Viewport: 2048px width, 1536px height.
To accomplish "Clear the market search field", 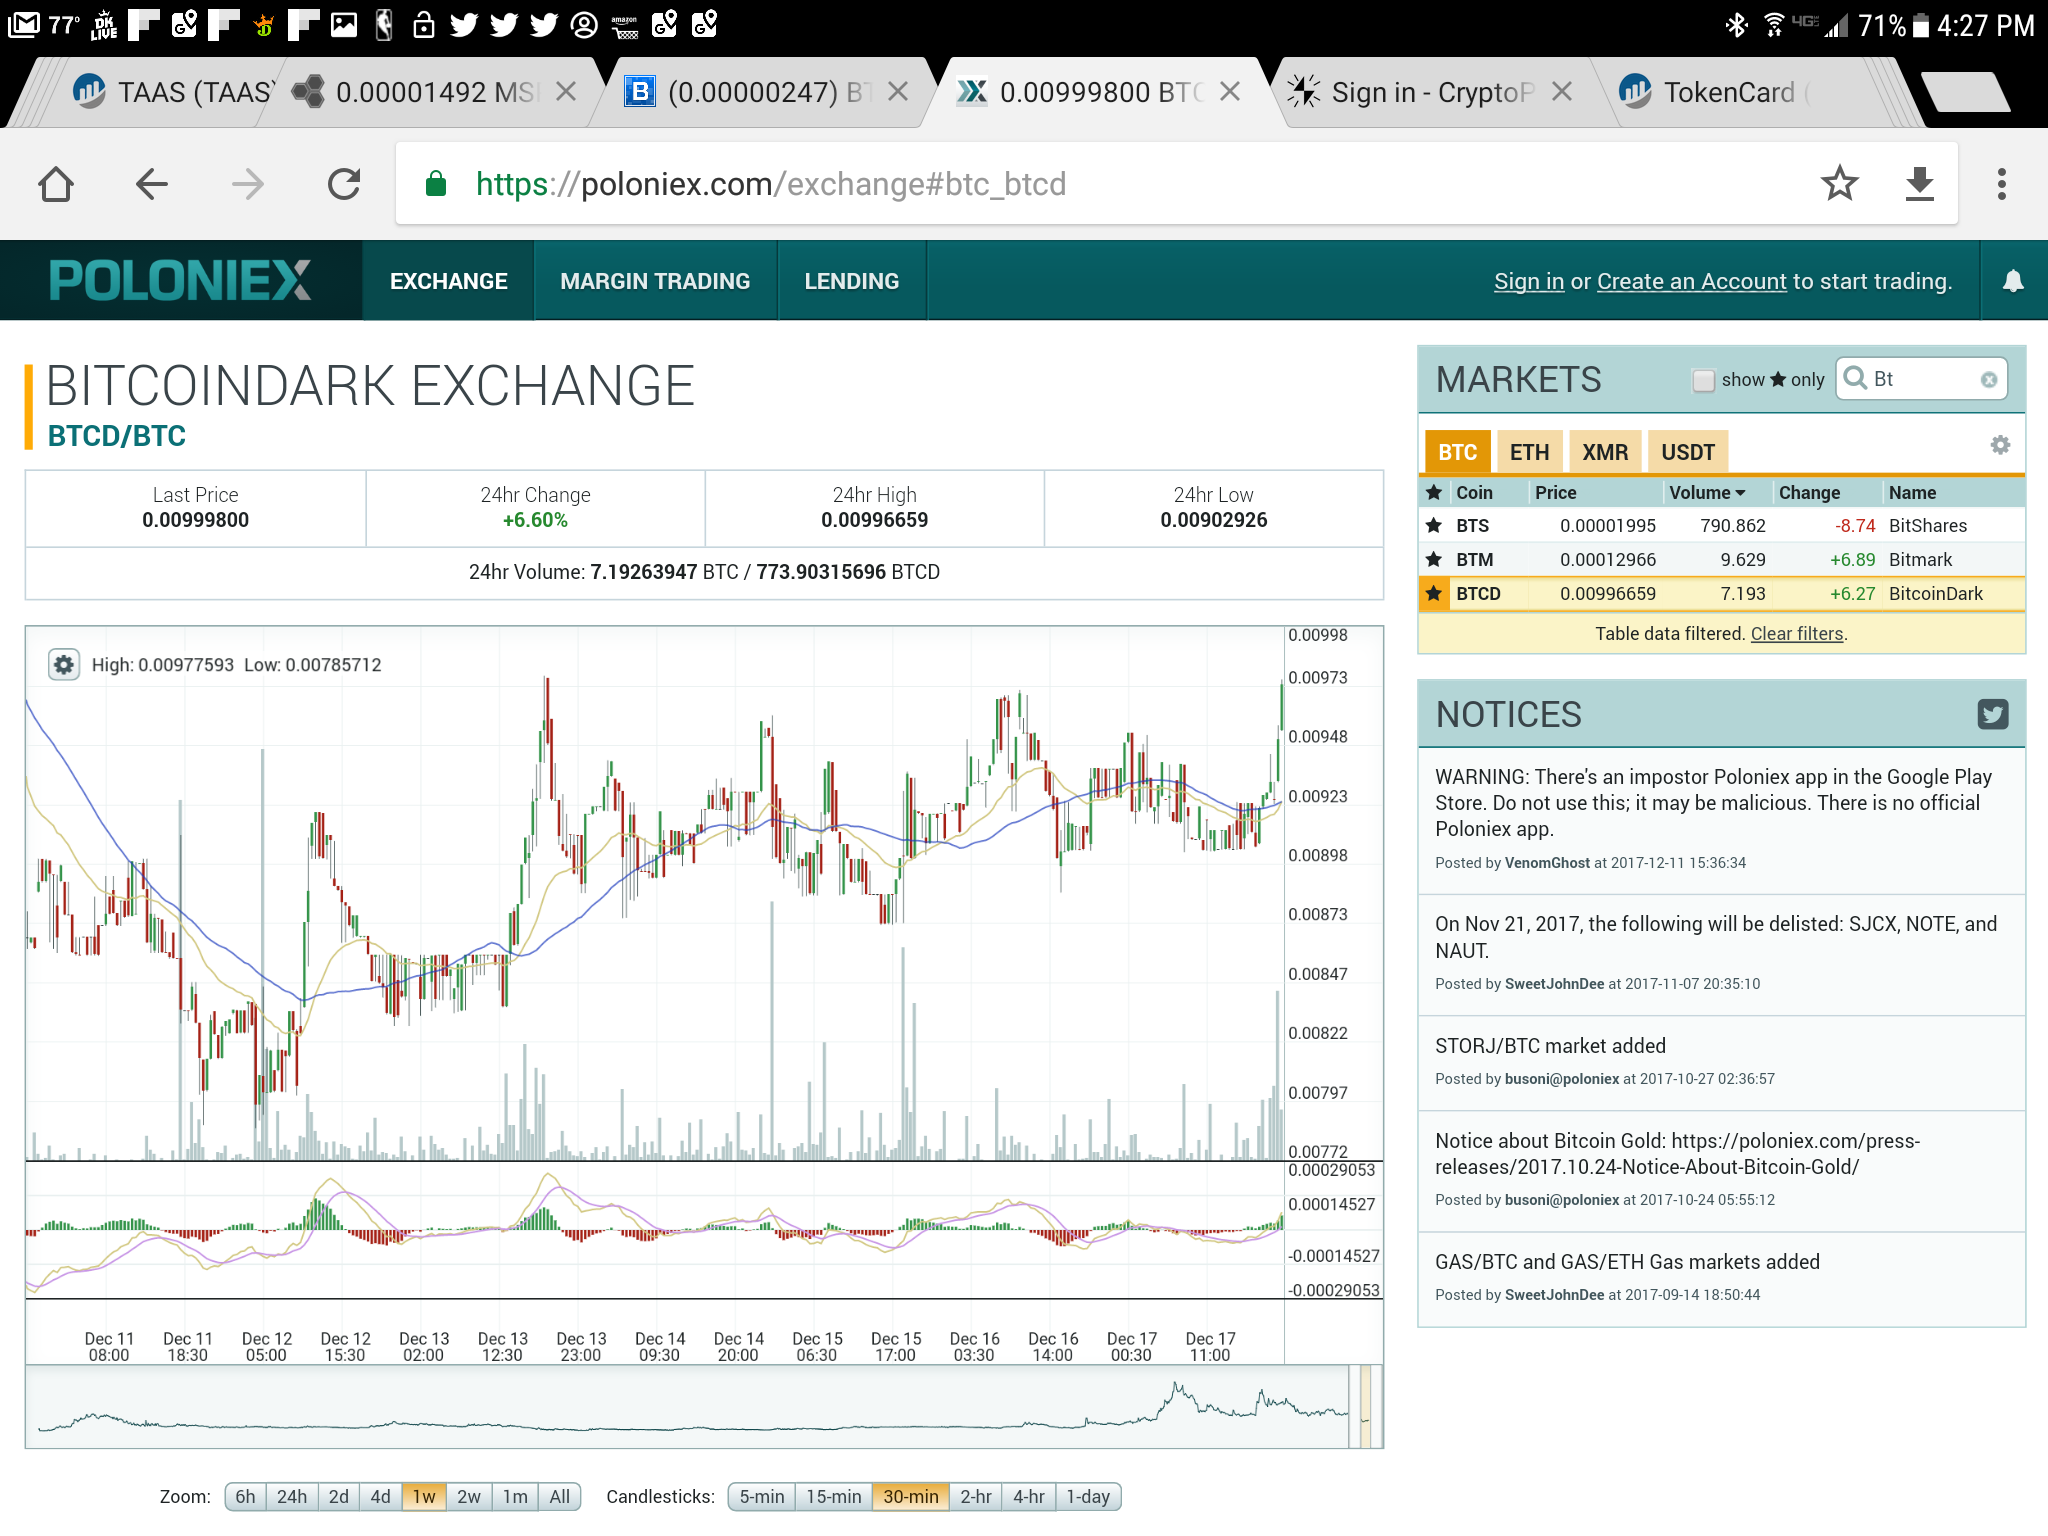I will [x=1989, y=379].
